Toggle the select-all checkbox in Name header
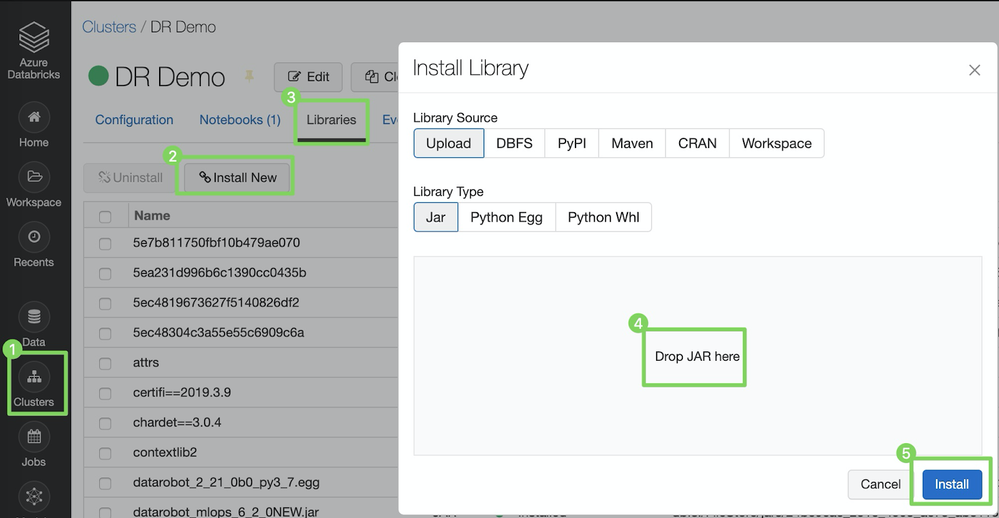This screenshot has width=999, height=518. (x=105, y=217)
